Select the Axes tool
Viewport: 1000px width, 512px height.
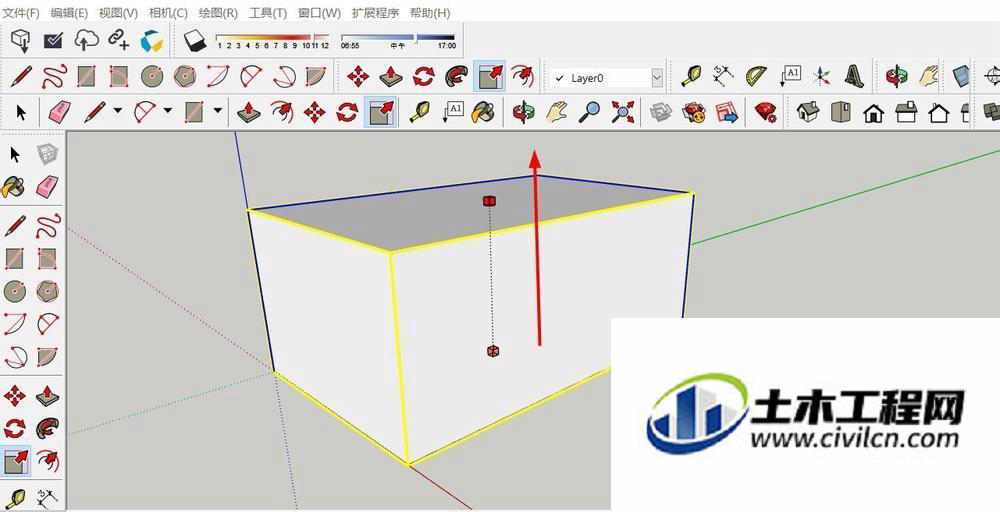[x=822, y=77]
